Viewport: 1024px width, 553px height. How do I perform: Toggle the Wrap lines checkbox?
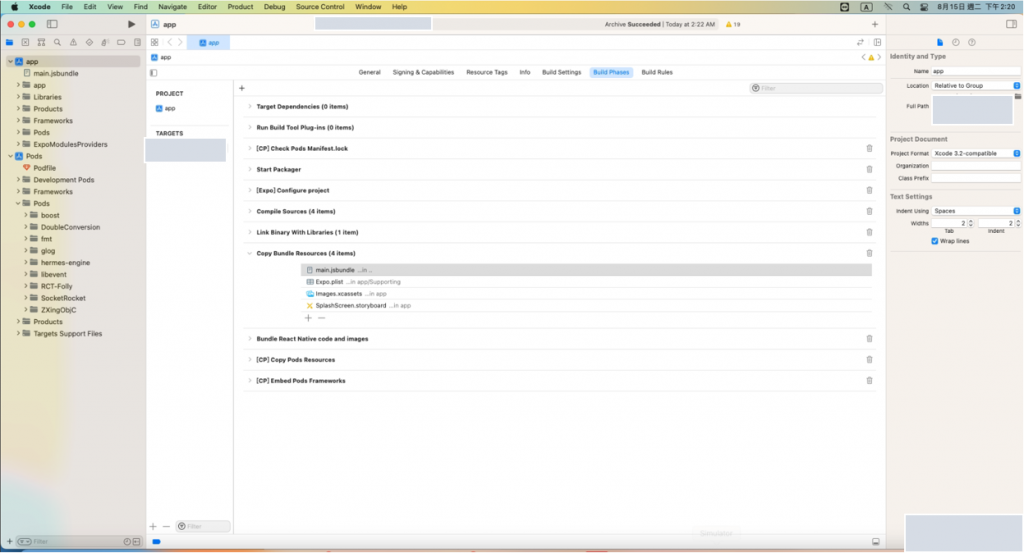pos(935,241)
